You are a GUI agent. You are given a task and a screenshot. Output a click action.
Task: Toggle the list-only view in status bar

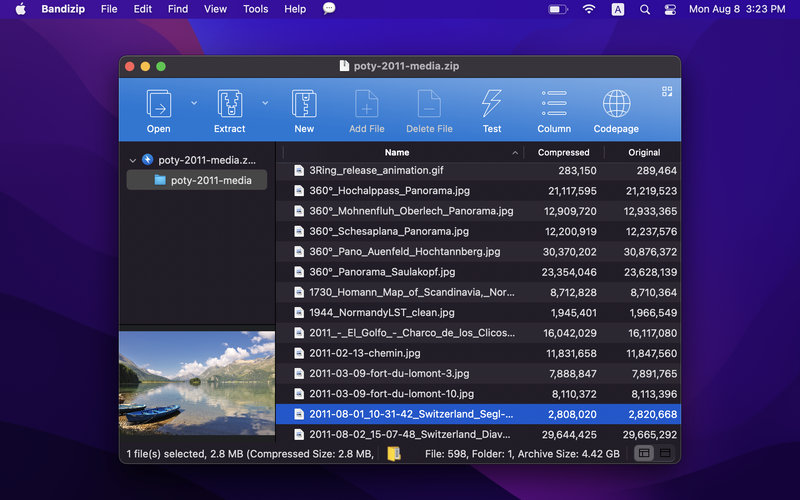coord(665,454)
